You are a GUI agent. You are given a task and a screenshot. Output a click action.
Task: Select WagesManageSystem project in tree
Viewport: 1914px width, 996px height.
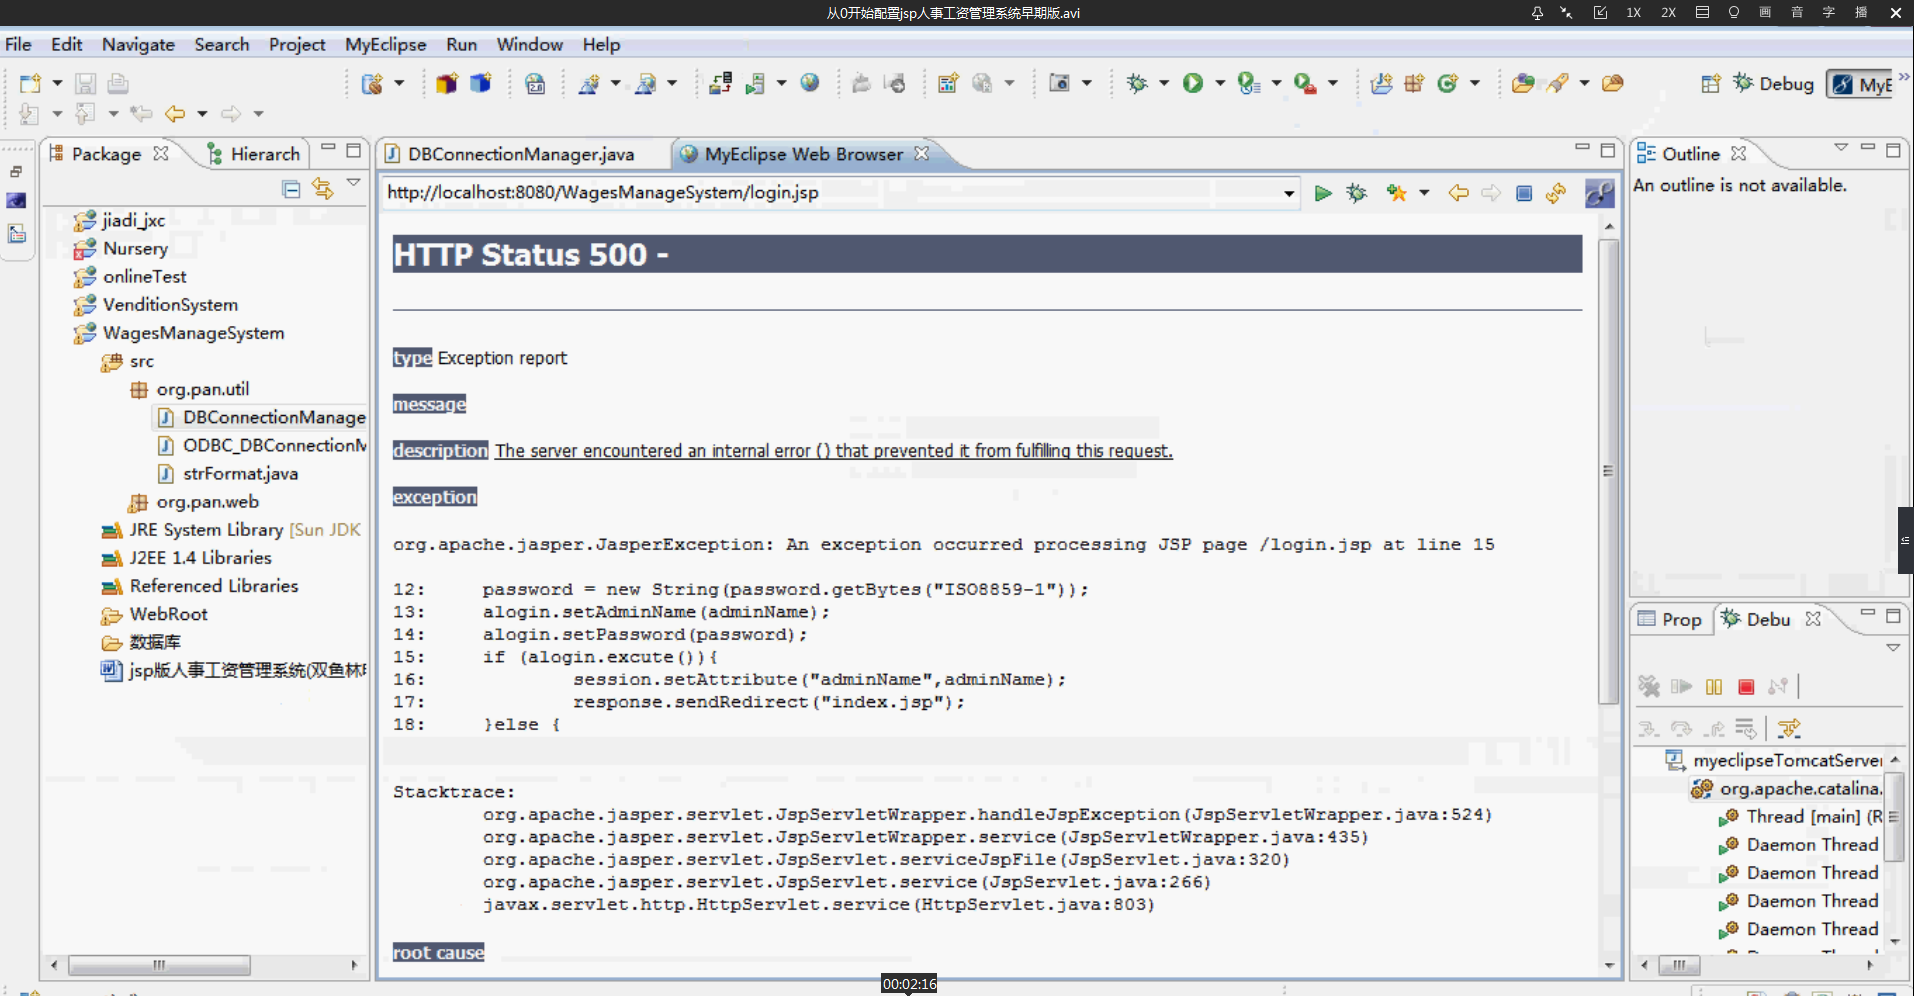[193, 333]
